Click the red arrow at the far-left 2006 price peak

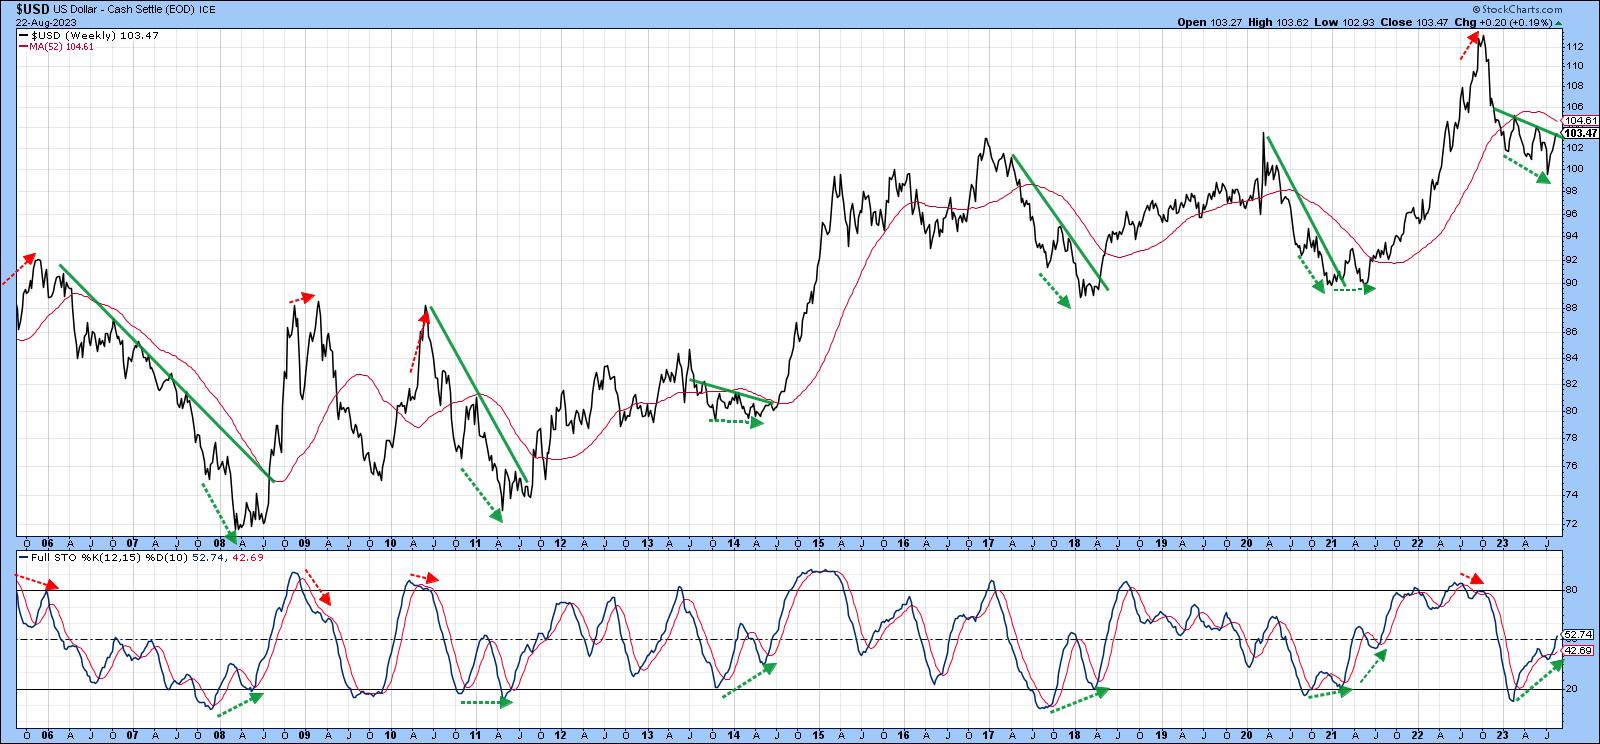point(20,270)
